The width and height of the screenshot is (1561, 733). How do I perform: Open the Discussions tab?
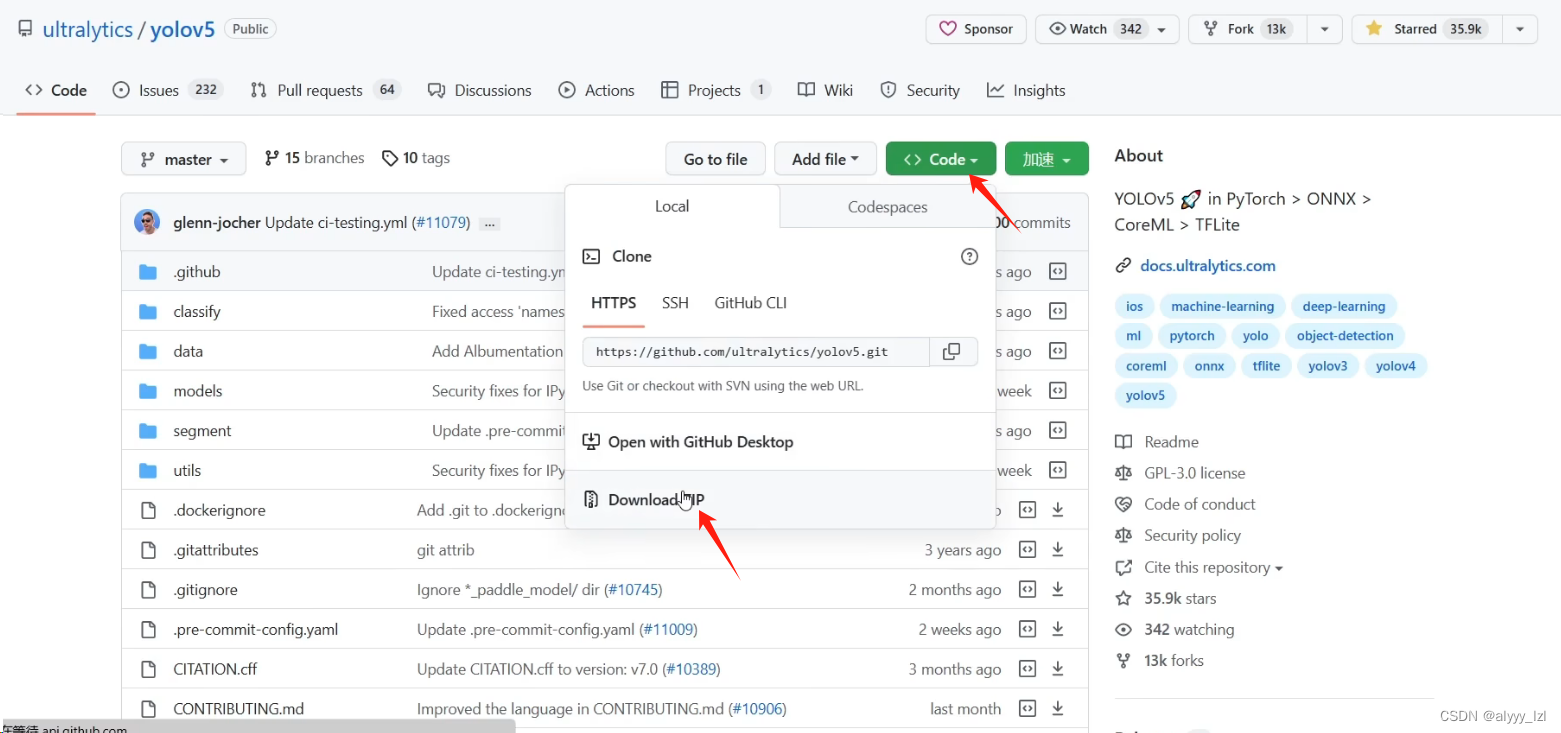click(479, 90)
